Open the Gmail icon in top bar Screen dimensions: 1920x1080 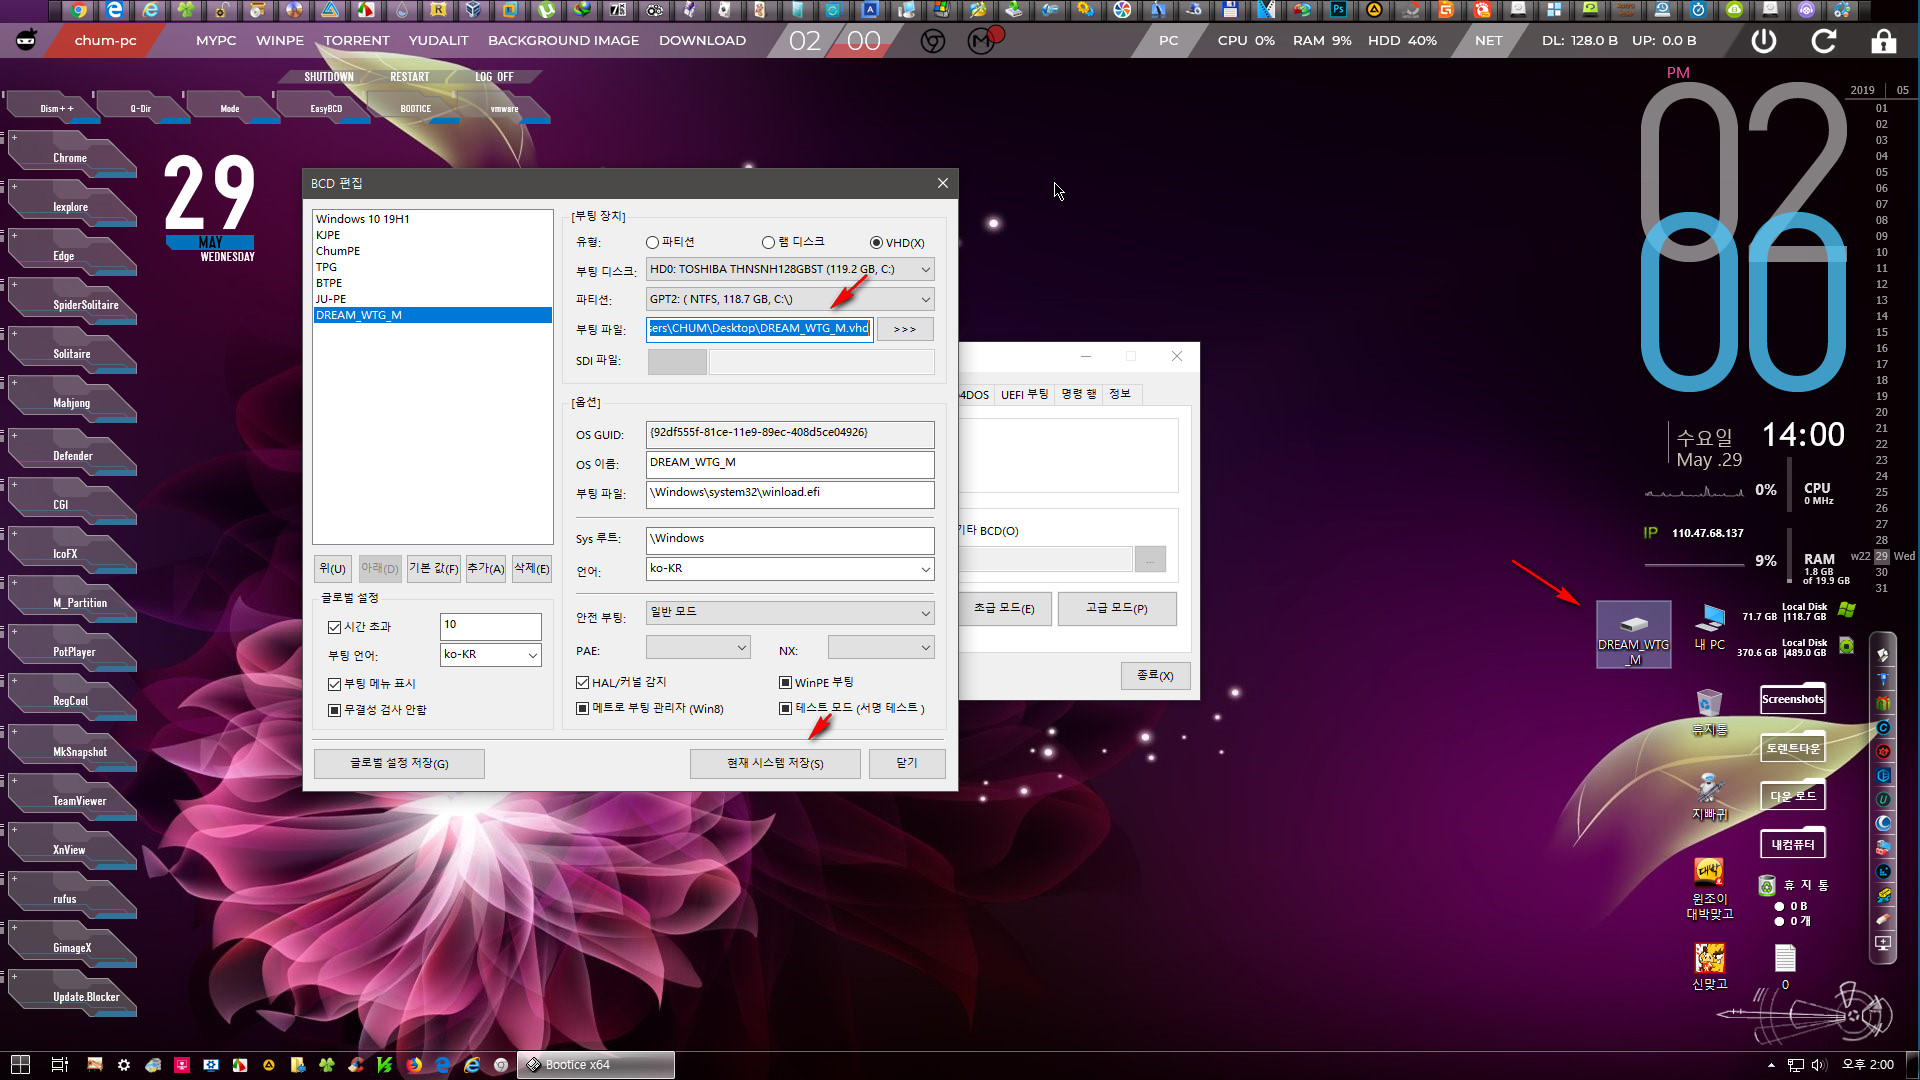coord(982,41)
